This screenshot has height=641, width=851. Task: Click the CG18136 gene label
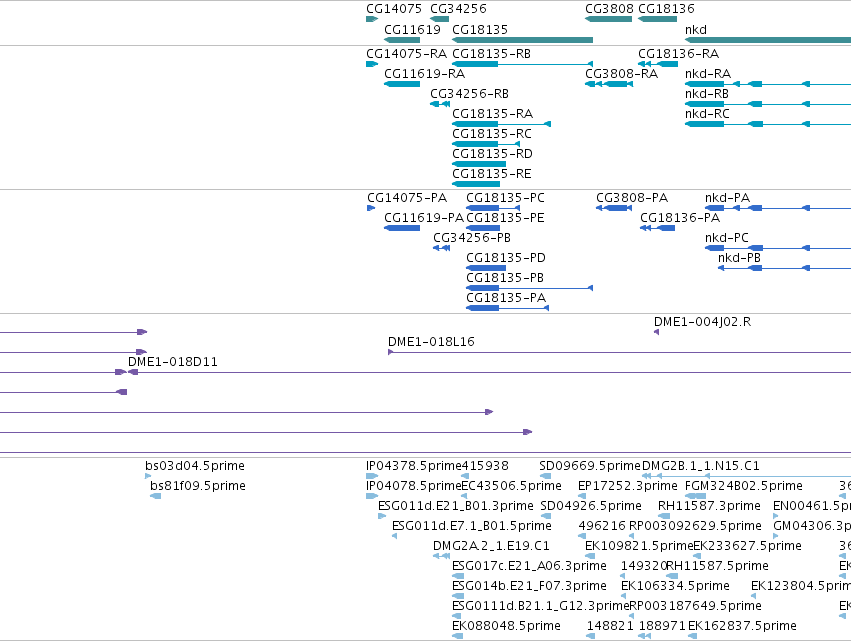666,9
